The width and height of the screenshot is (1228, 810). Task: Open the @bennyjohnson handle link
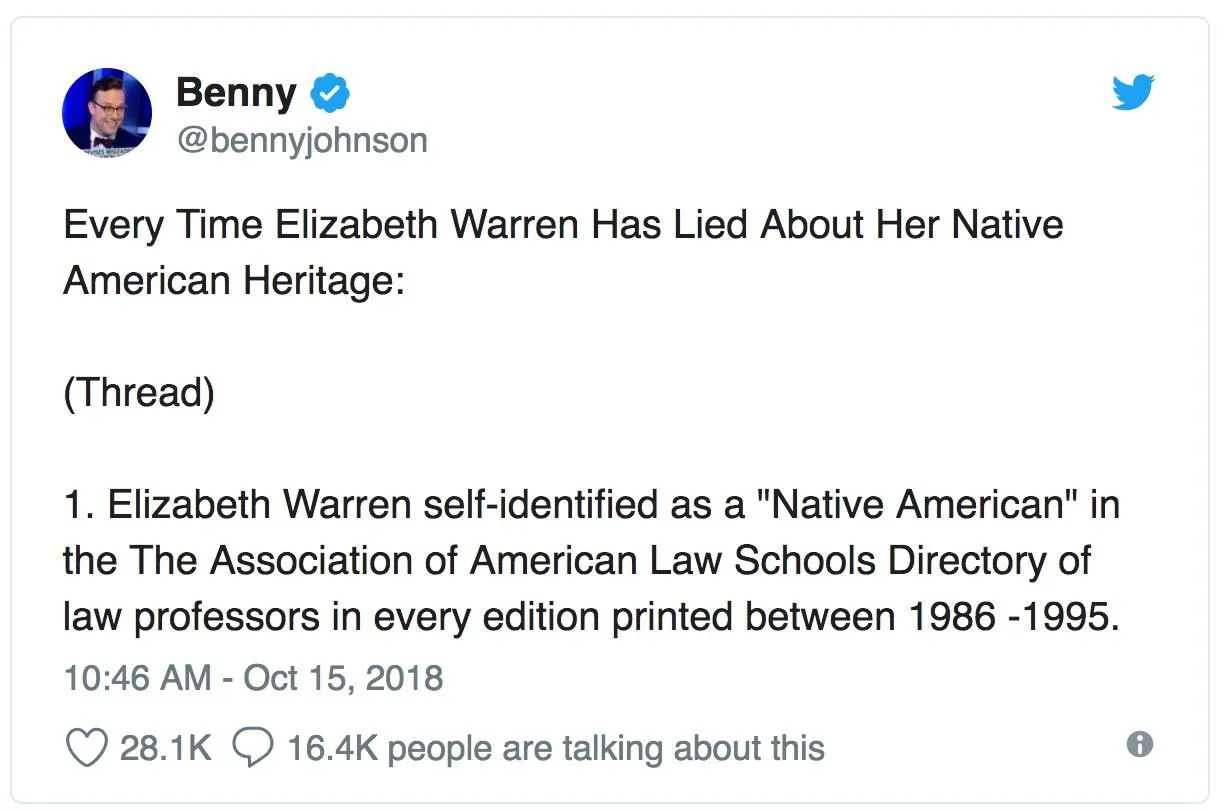click(301, 140)
